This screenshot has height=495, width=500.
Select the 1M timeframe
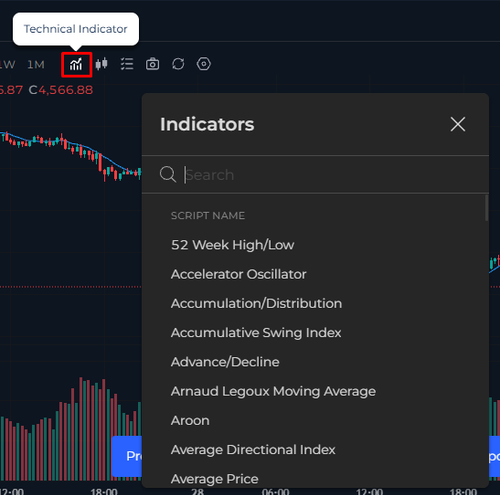36,64
